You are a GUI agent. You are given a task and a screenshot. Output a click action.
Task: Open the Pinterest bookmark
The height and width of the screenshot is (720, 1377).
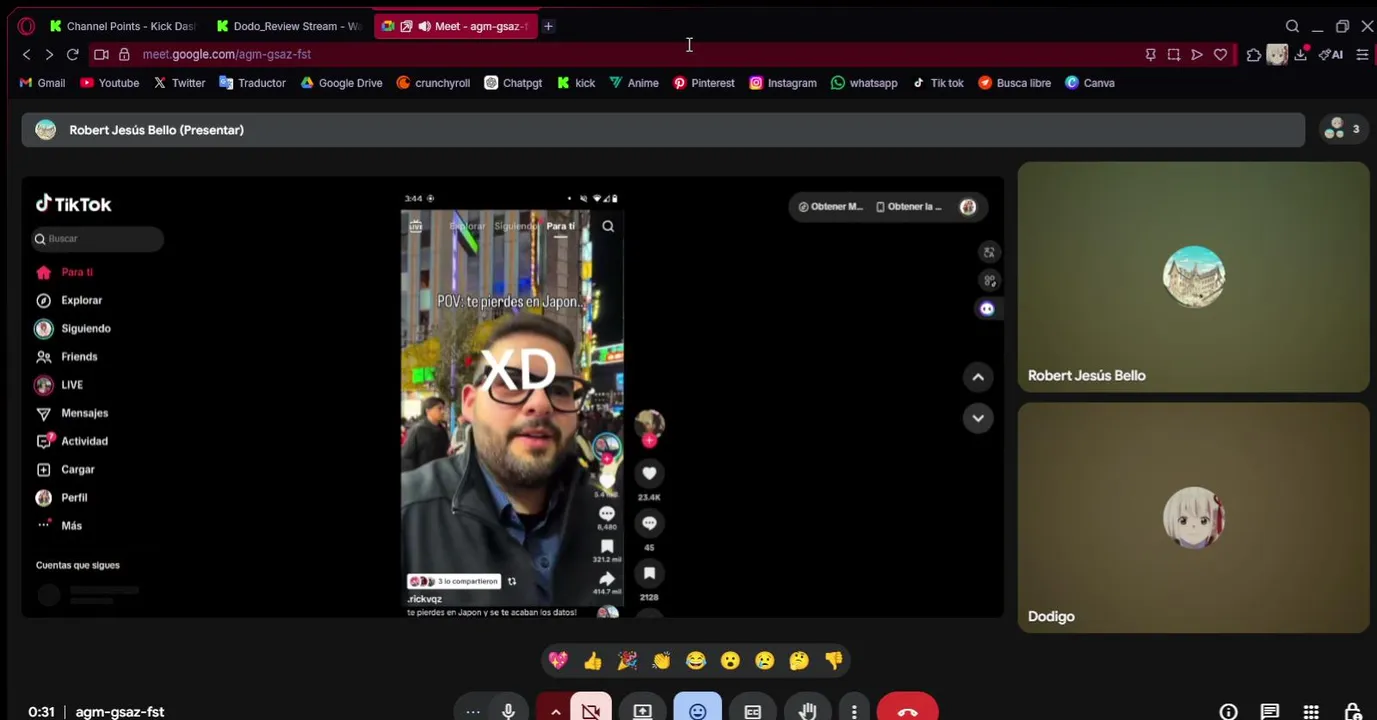pyautogui.click(x=704, y=83)
